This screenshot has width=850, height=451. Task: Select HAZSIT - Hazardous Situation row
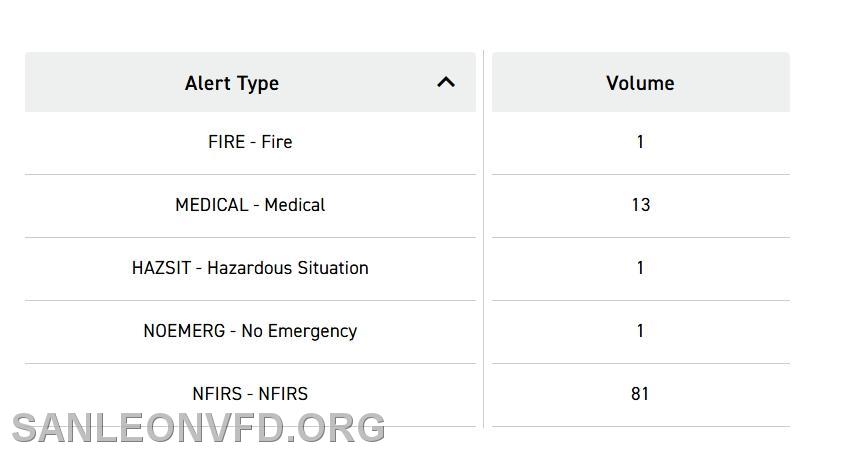250,268
